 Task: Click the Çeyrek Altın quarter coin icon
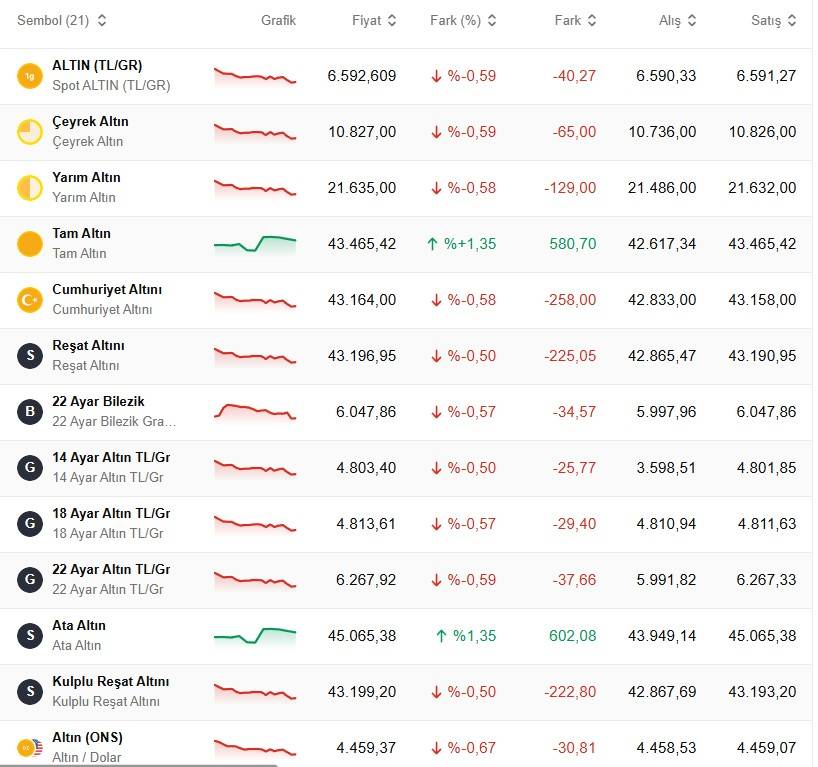tap(30, 132)
